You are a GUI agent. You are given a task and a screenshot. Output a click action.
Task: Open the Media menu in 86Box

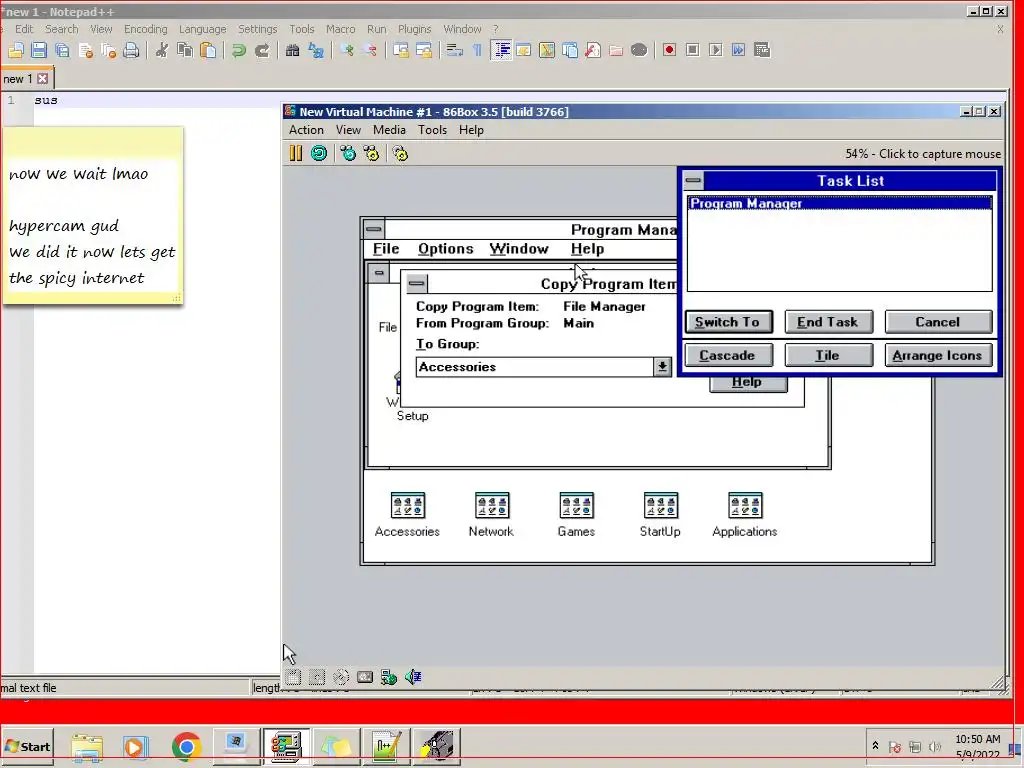coord(389,130)
